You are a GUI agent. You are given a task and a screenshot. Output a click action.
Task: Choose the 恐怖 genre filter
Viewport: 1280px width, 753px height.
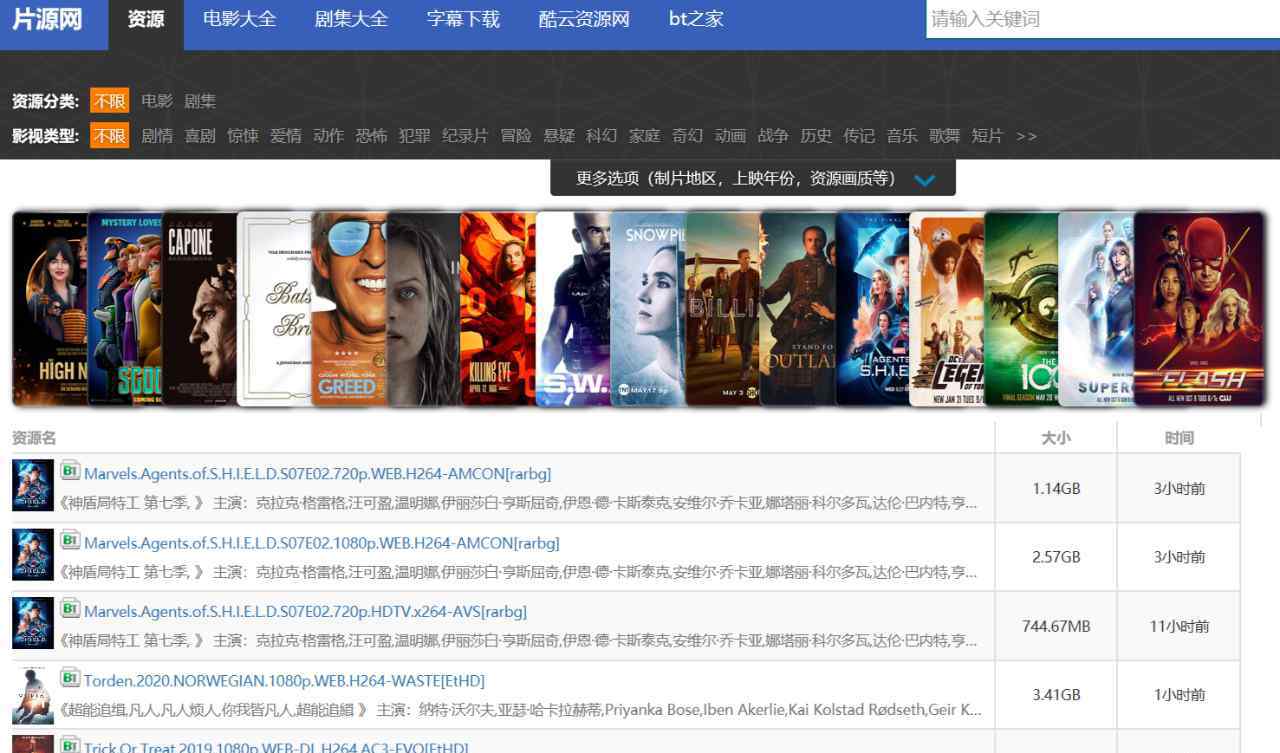click(371, 135)
